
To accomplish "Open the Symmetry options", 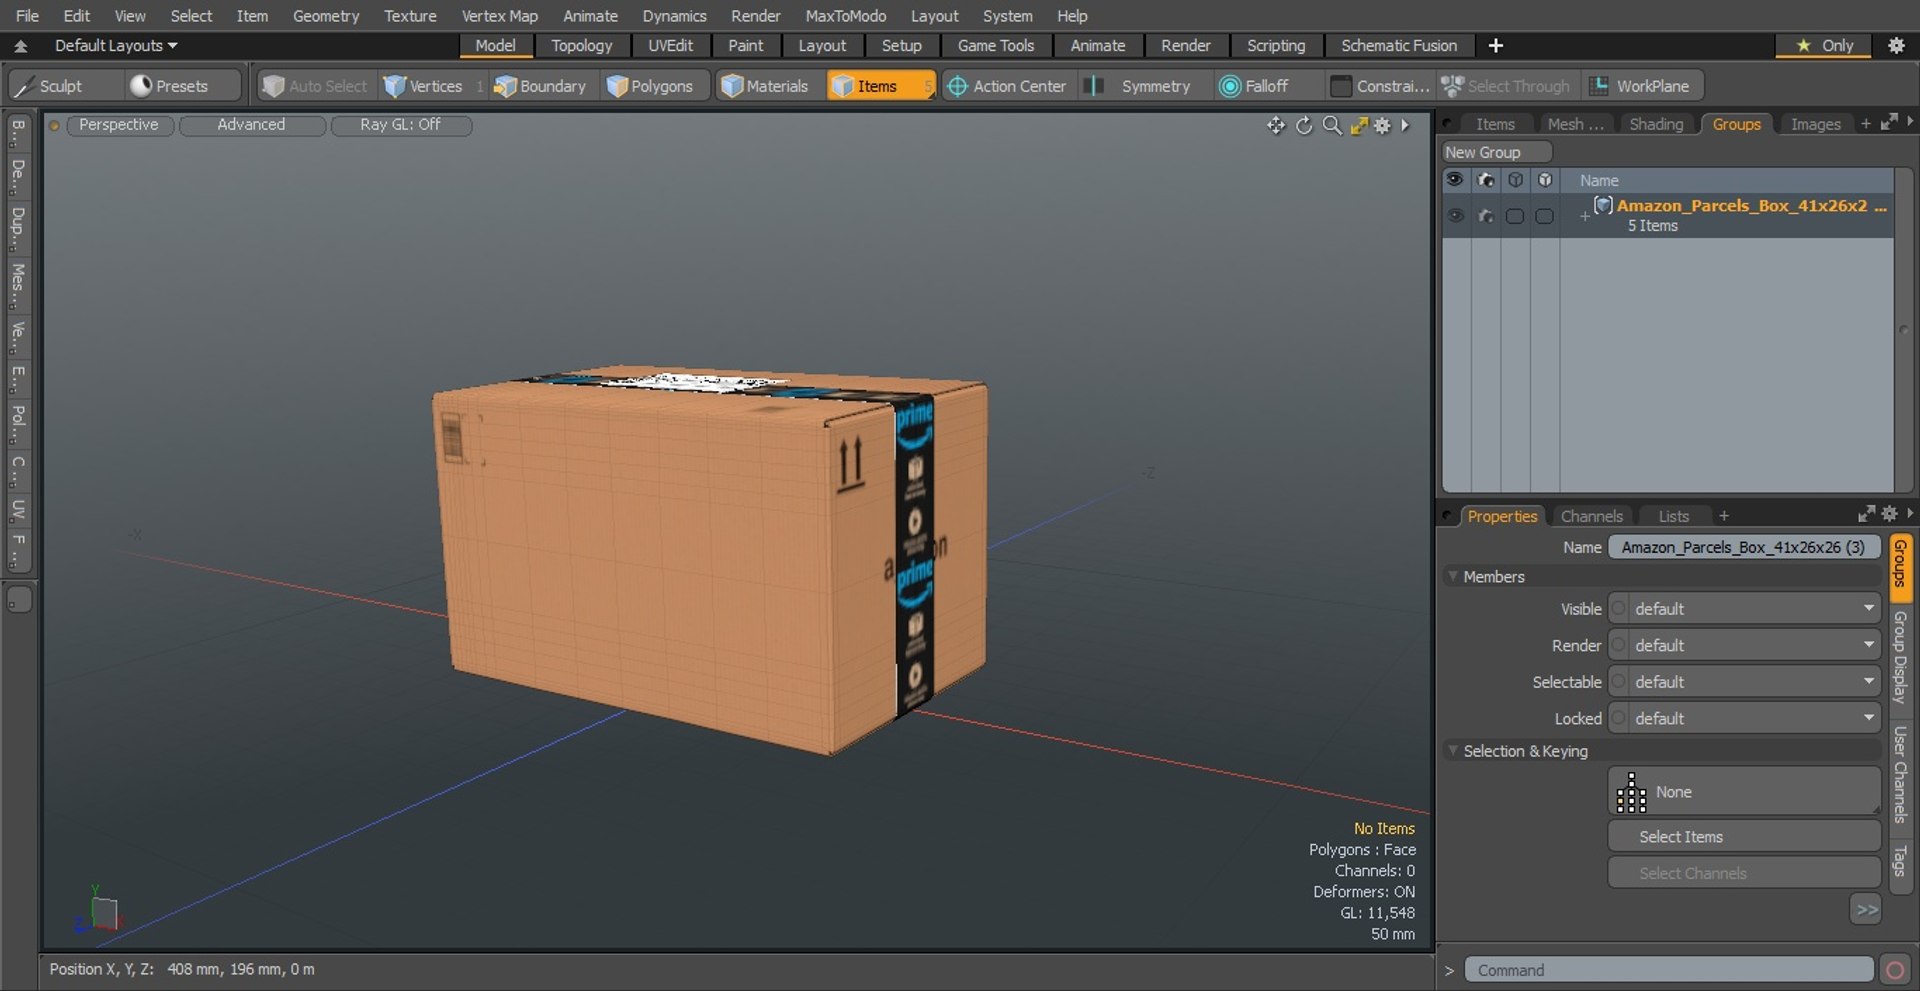I will point(1143,86).
